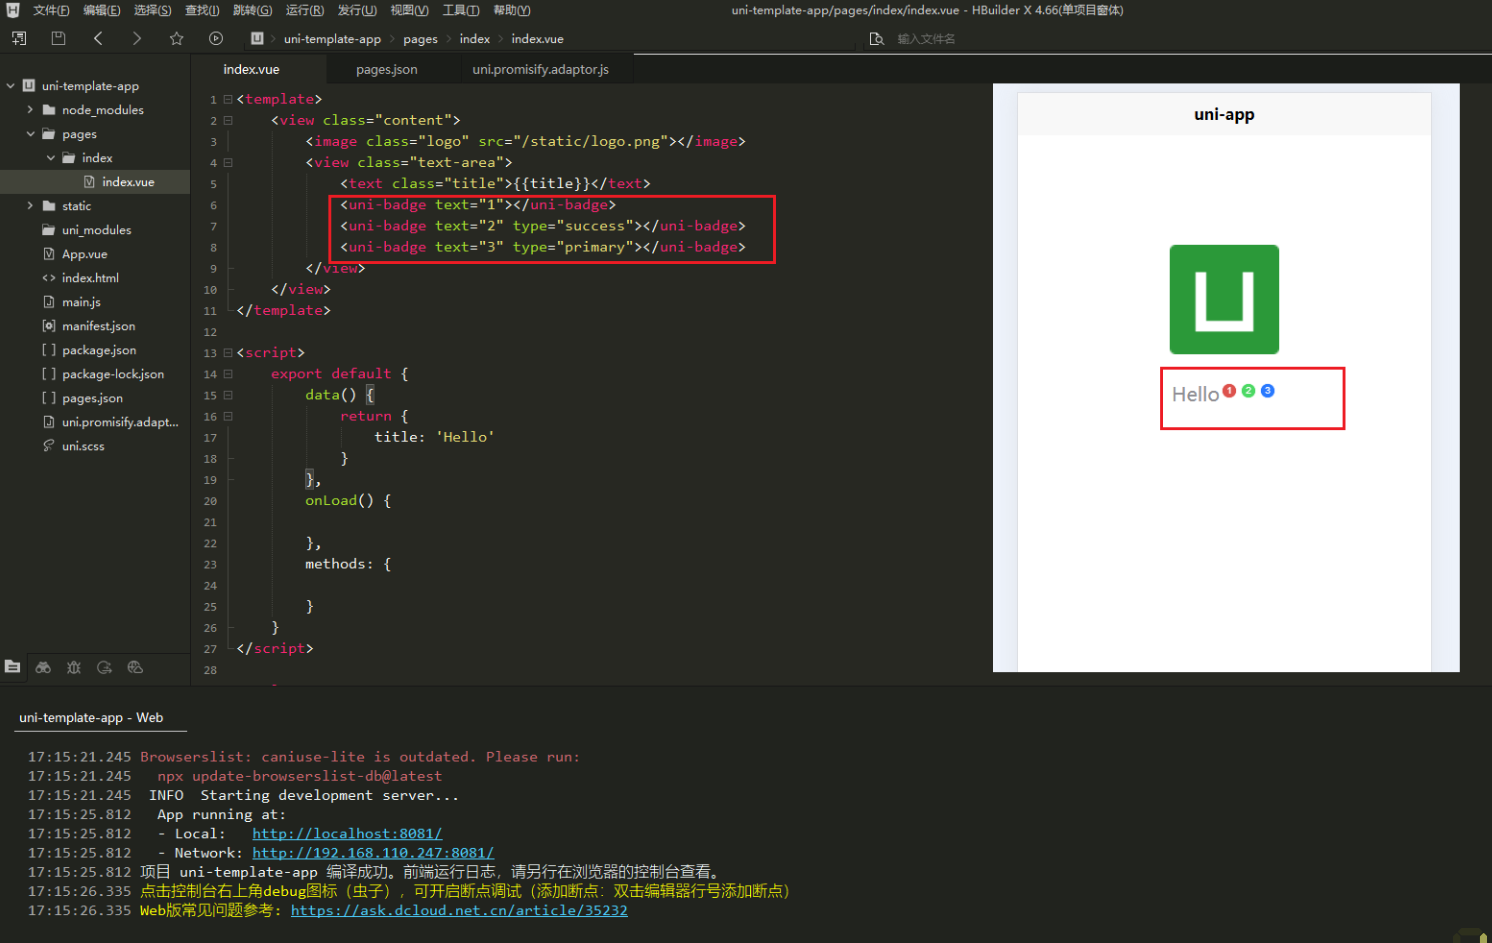Click the HBuilder X logo icon

[x=13, y=10]
